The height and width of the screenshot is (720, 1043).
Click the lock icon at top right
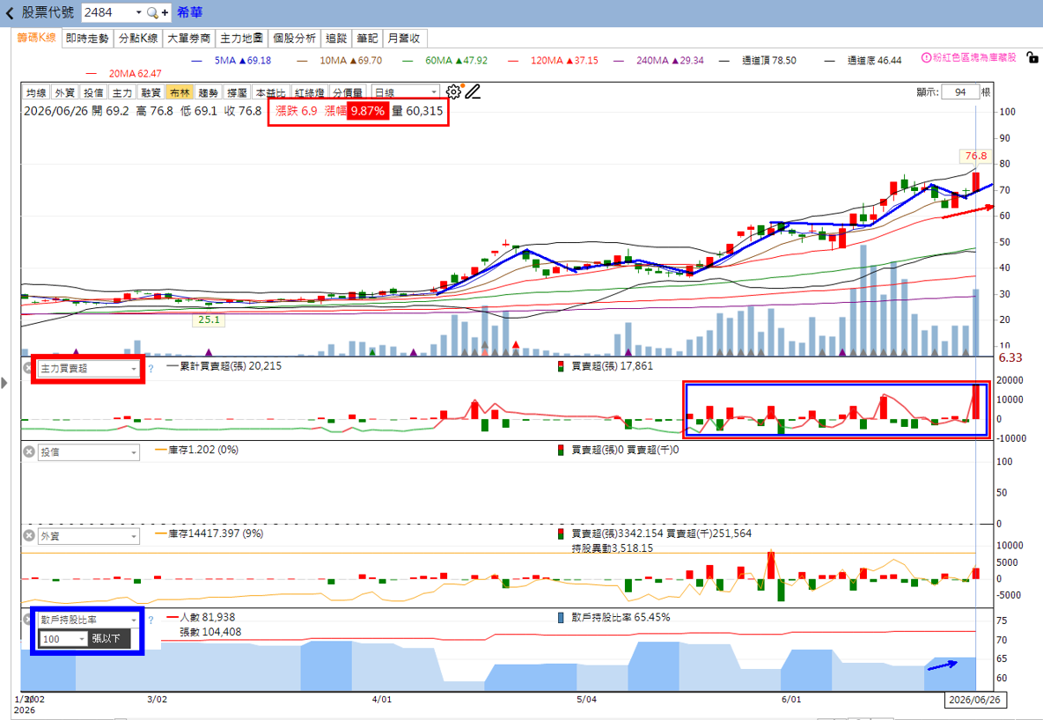pyautogui.click(x=1032, y=58)
